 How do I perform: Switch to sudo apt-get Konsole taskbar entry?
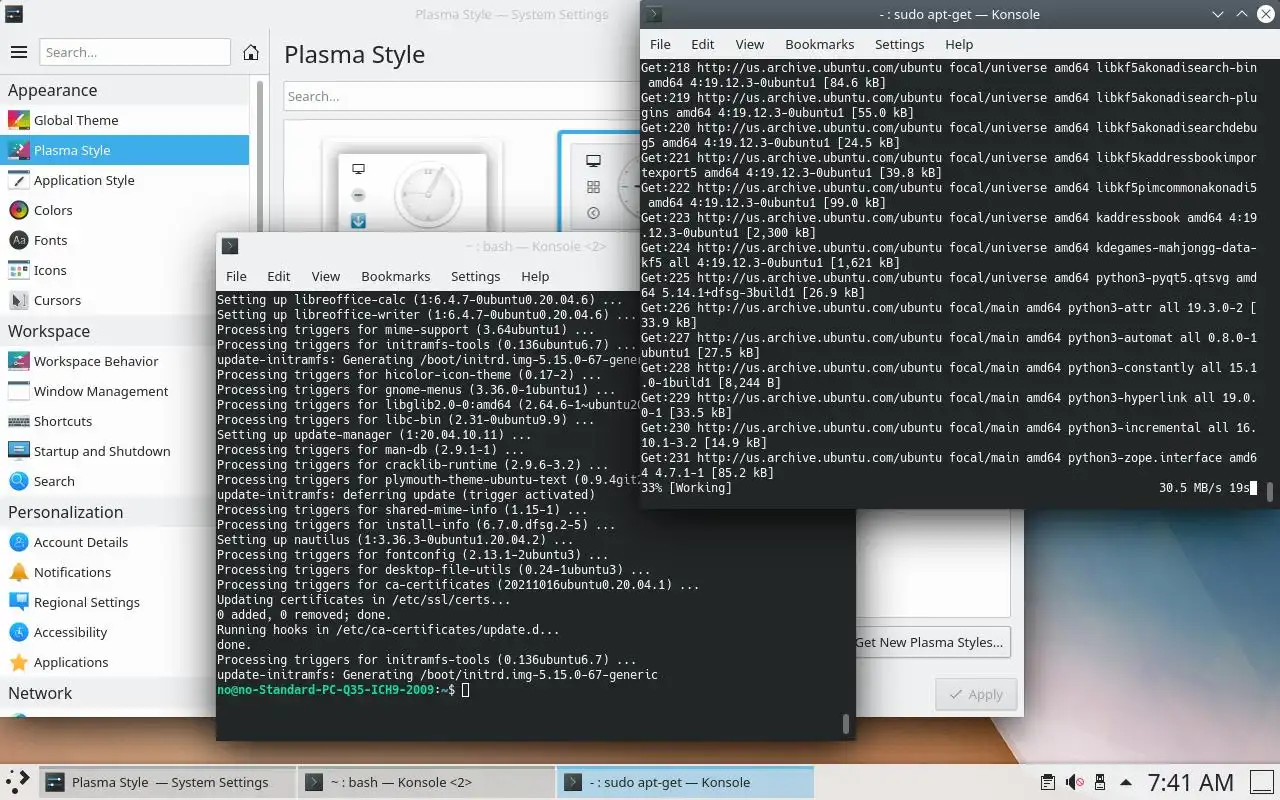click(686, 782)
